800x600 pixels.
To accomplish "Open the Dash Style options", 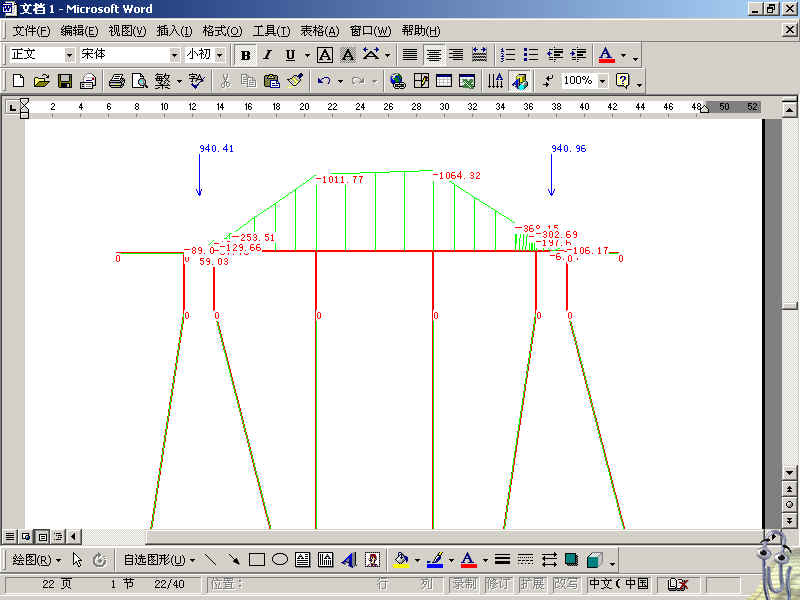I will (526, 560).
